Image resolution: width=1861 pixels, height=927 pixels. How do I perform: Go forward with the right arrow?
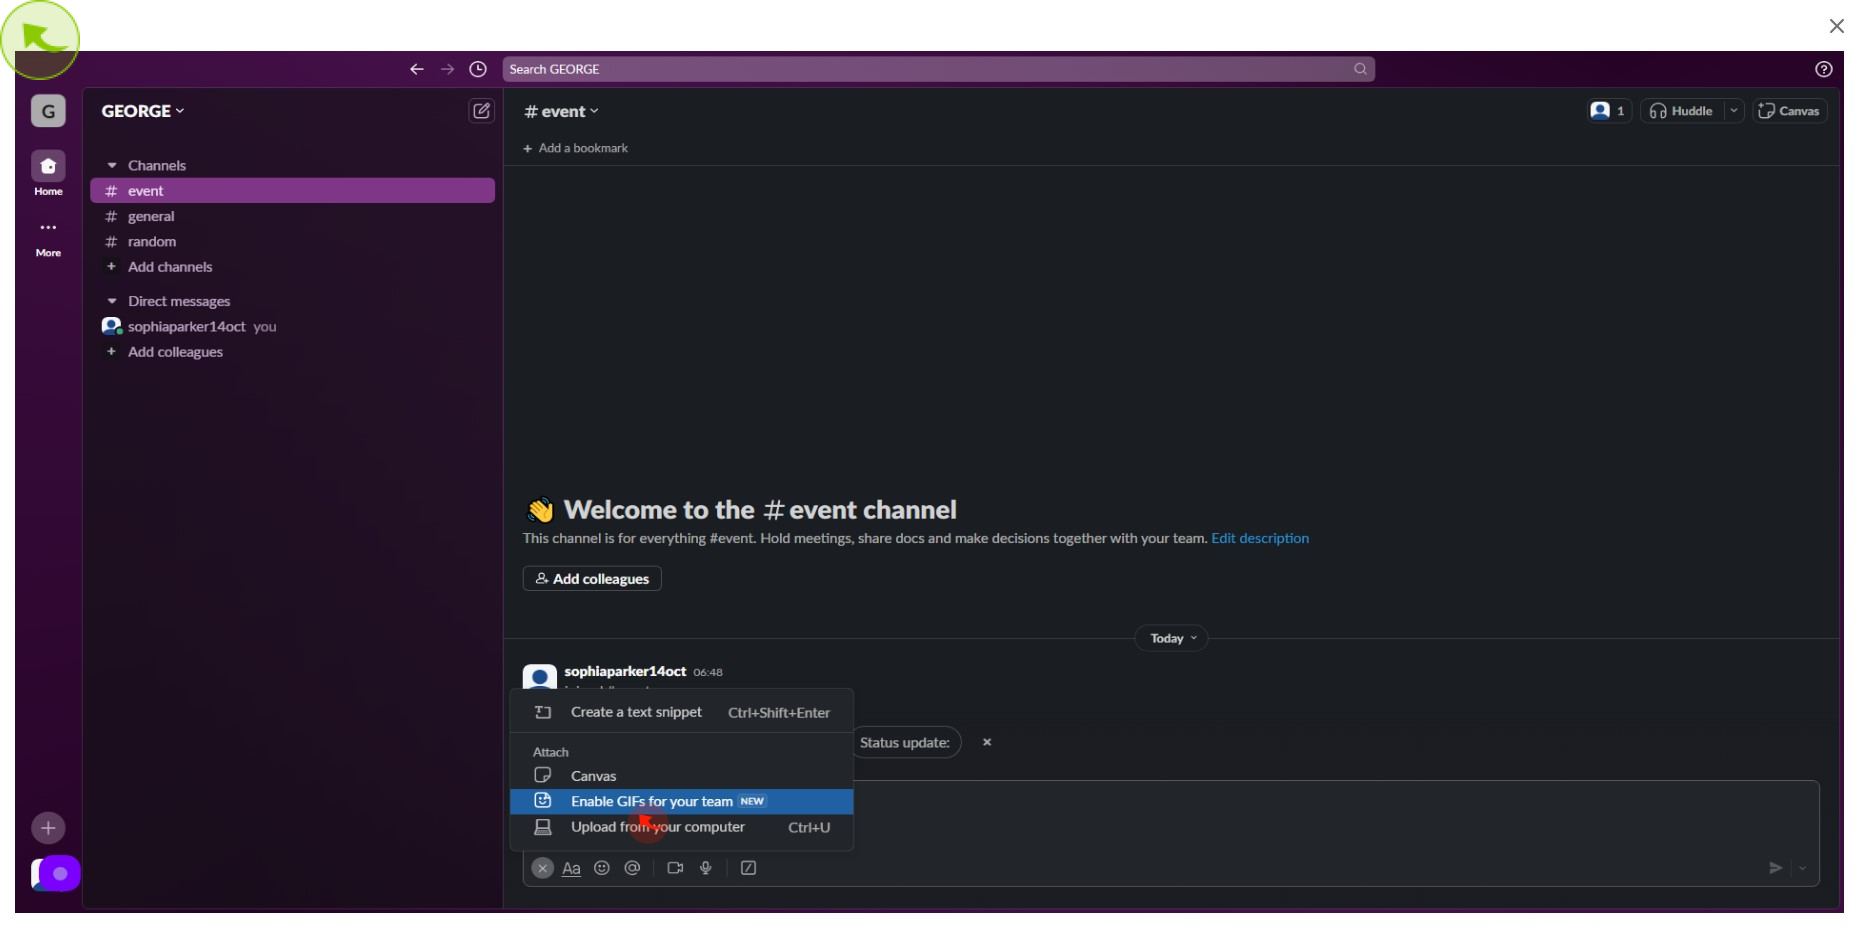click(x=447, y=69)
